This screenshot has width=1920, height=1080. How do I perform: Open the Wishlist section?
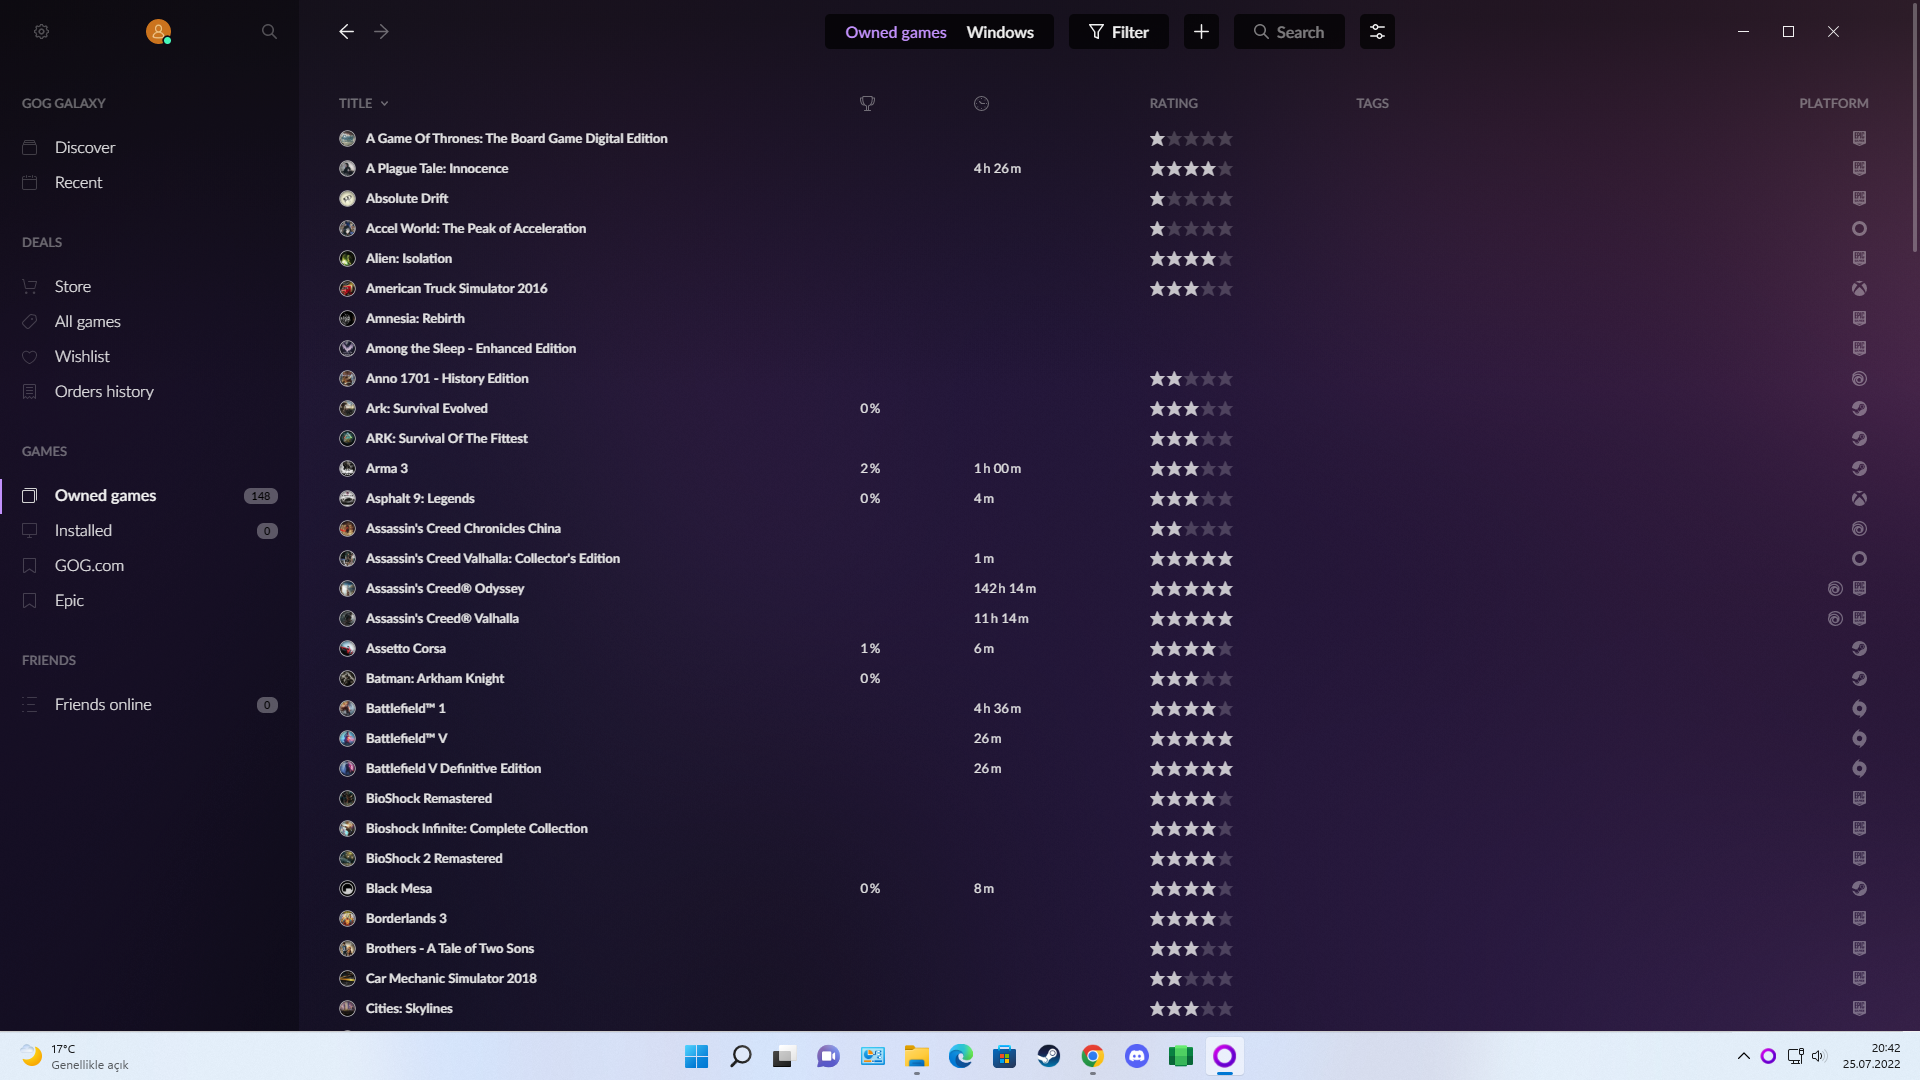click(x=82, y=356)
